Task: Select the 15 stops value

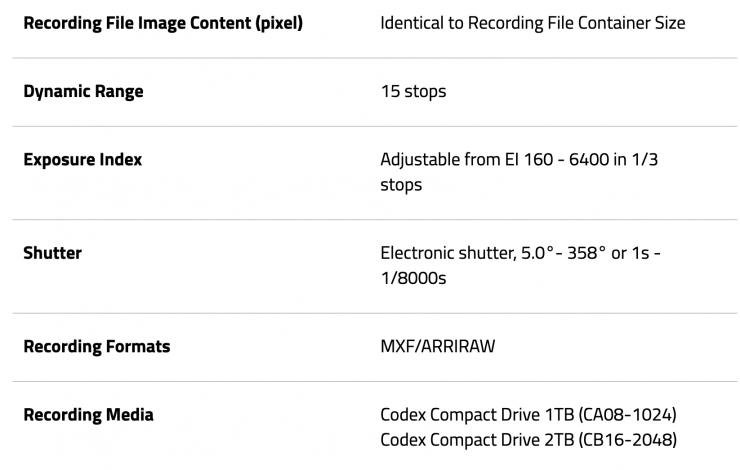Action: point(413,91)
